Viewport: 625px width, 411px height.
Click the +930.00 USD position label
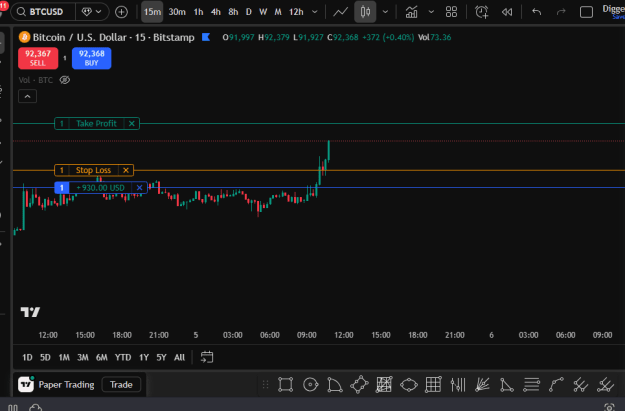(100, 188)
